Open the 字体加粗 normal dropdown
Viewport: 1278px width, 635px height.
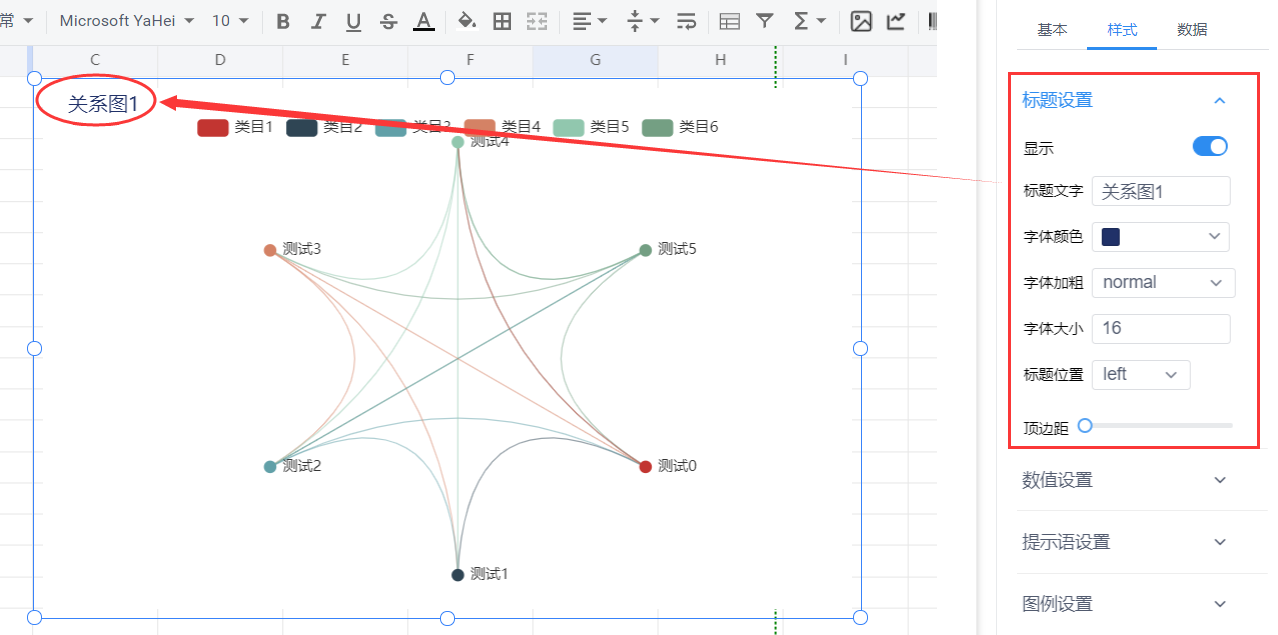coord(1164,283)
